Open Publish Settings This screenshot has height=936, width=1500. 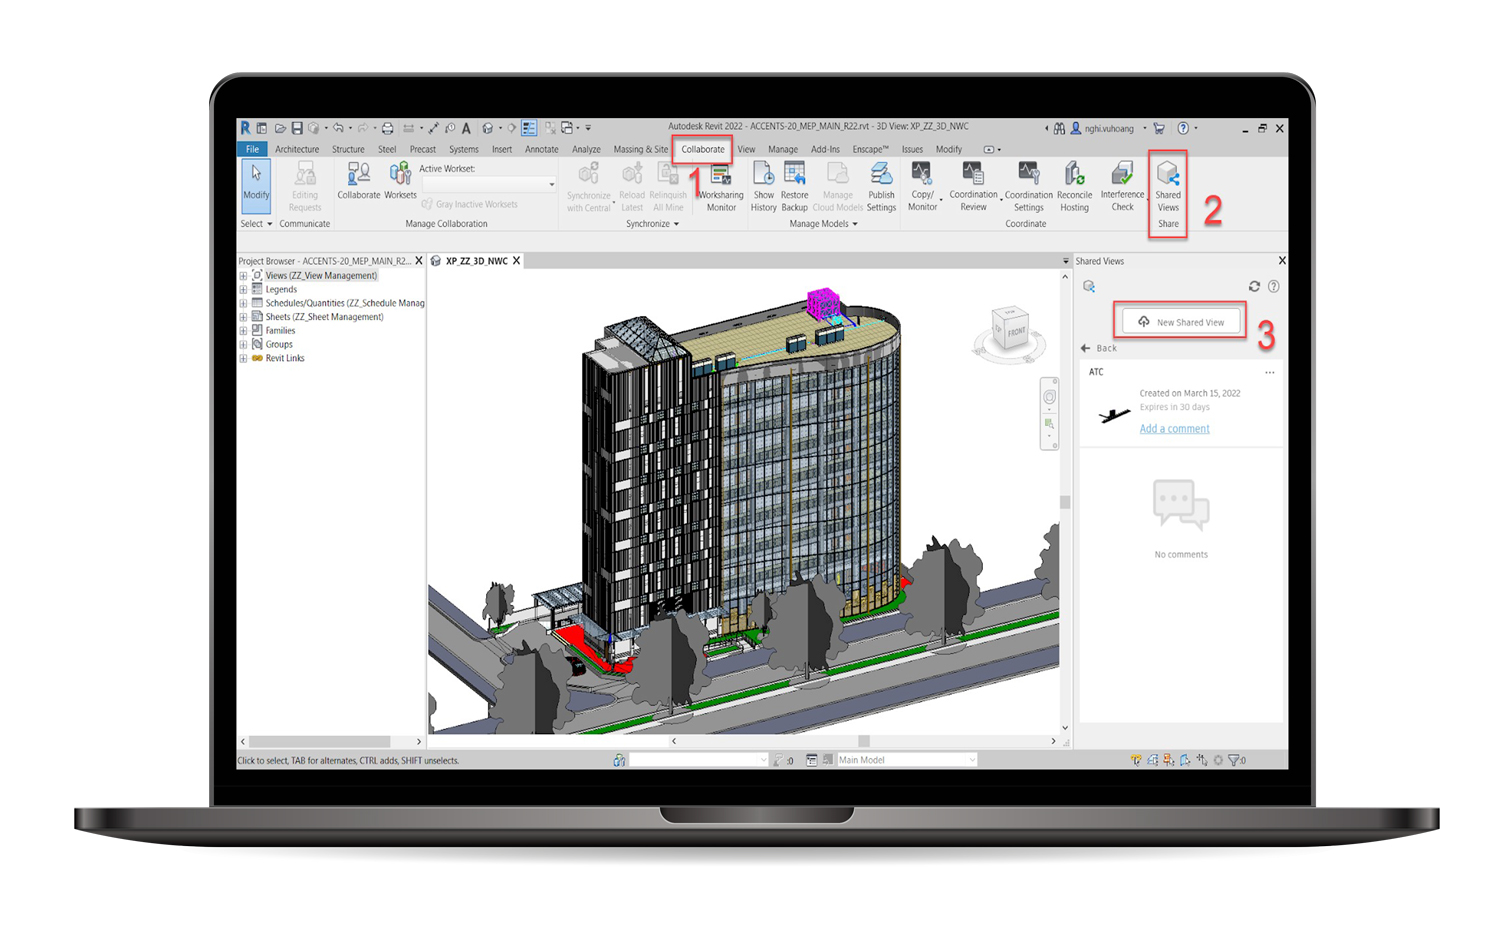[881, 187]
